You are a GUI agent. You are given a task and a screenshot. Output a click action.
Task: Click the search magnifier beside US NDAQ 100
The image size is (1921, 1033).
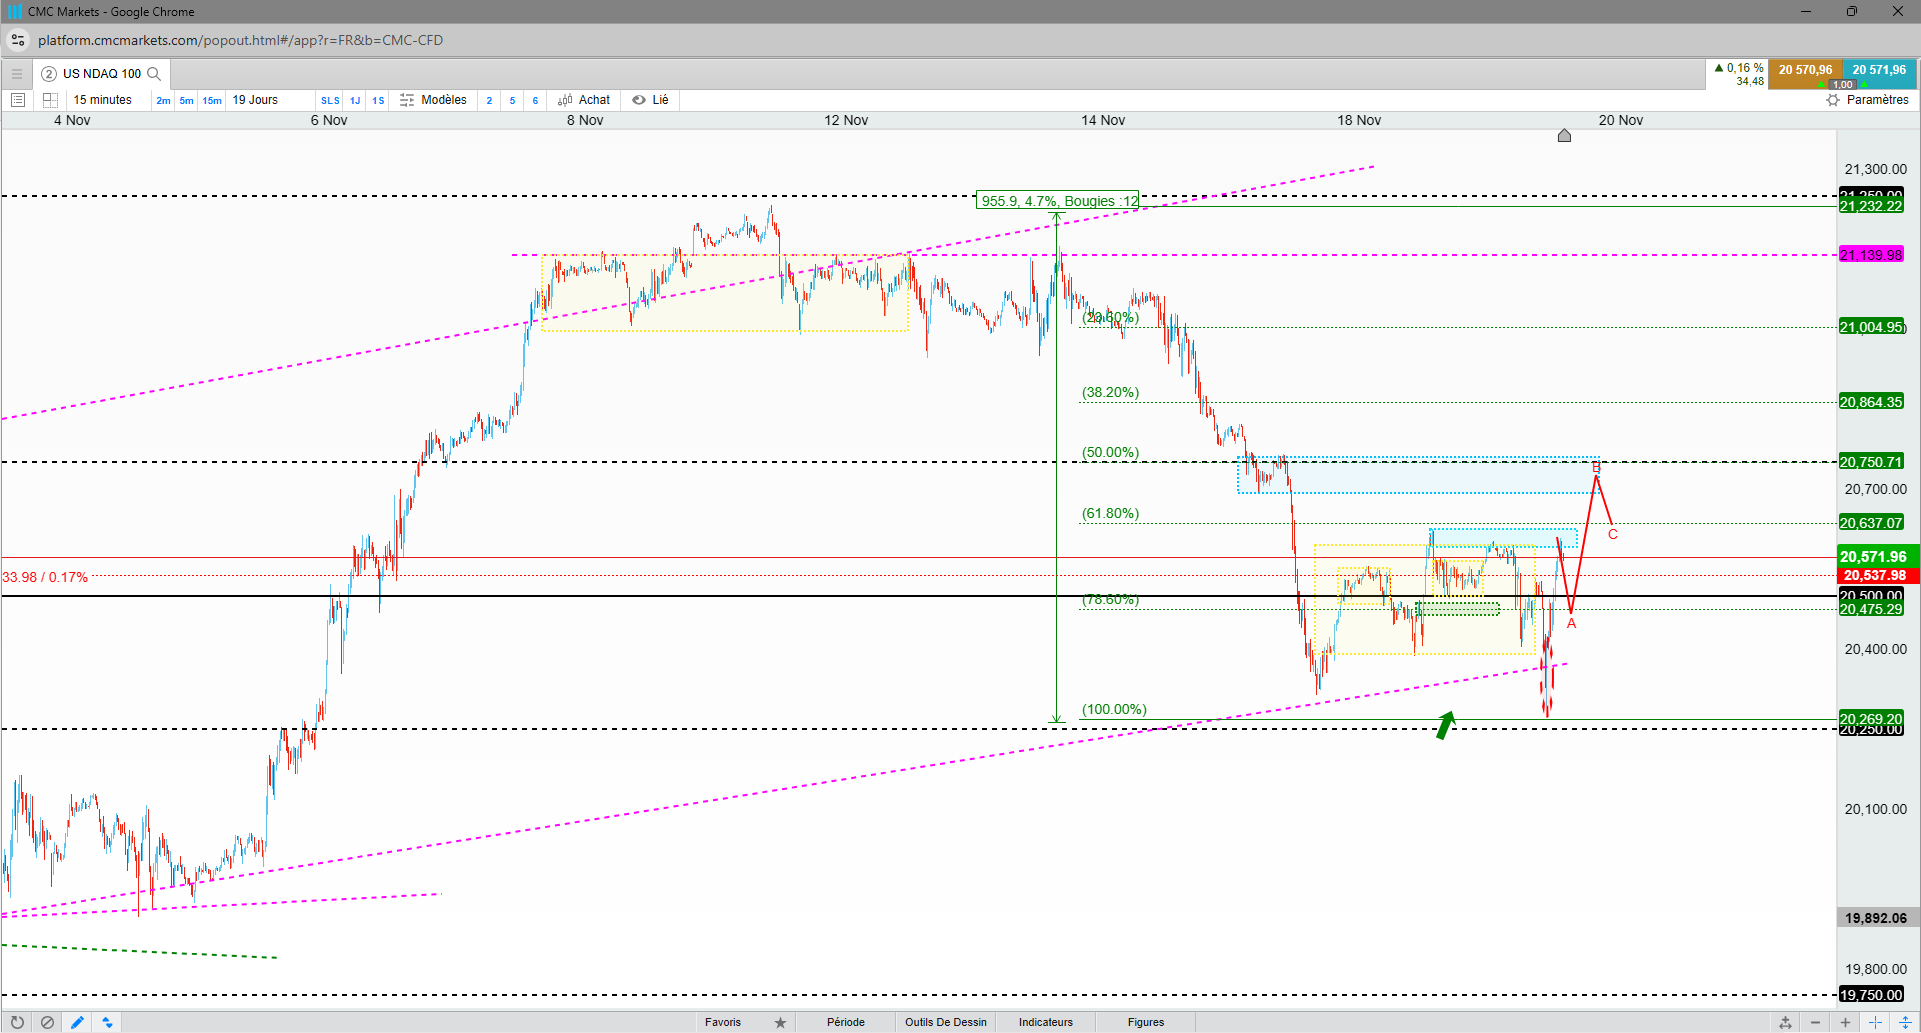pos(154,74)
